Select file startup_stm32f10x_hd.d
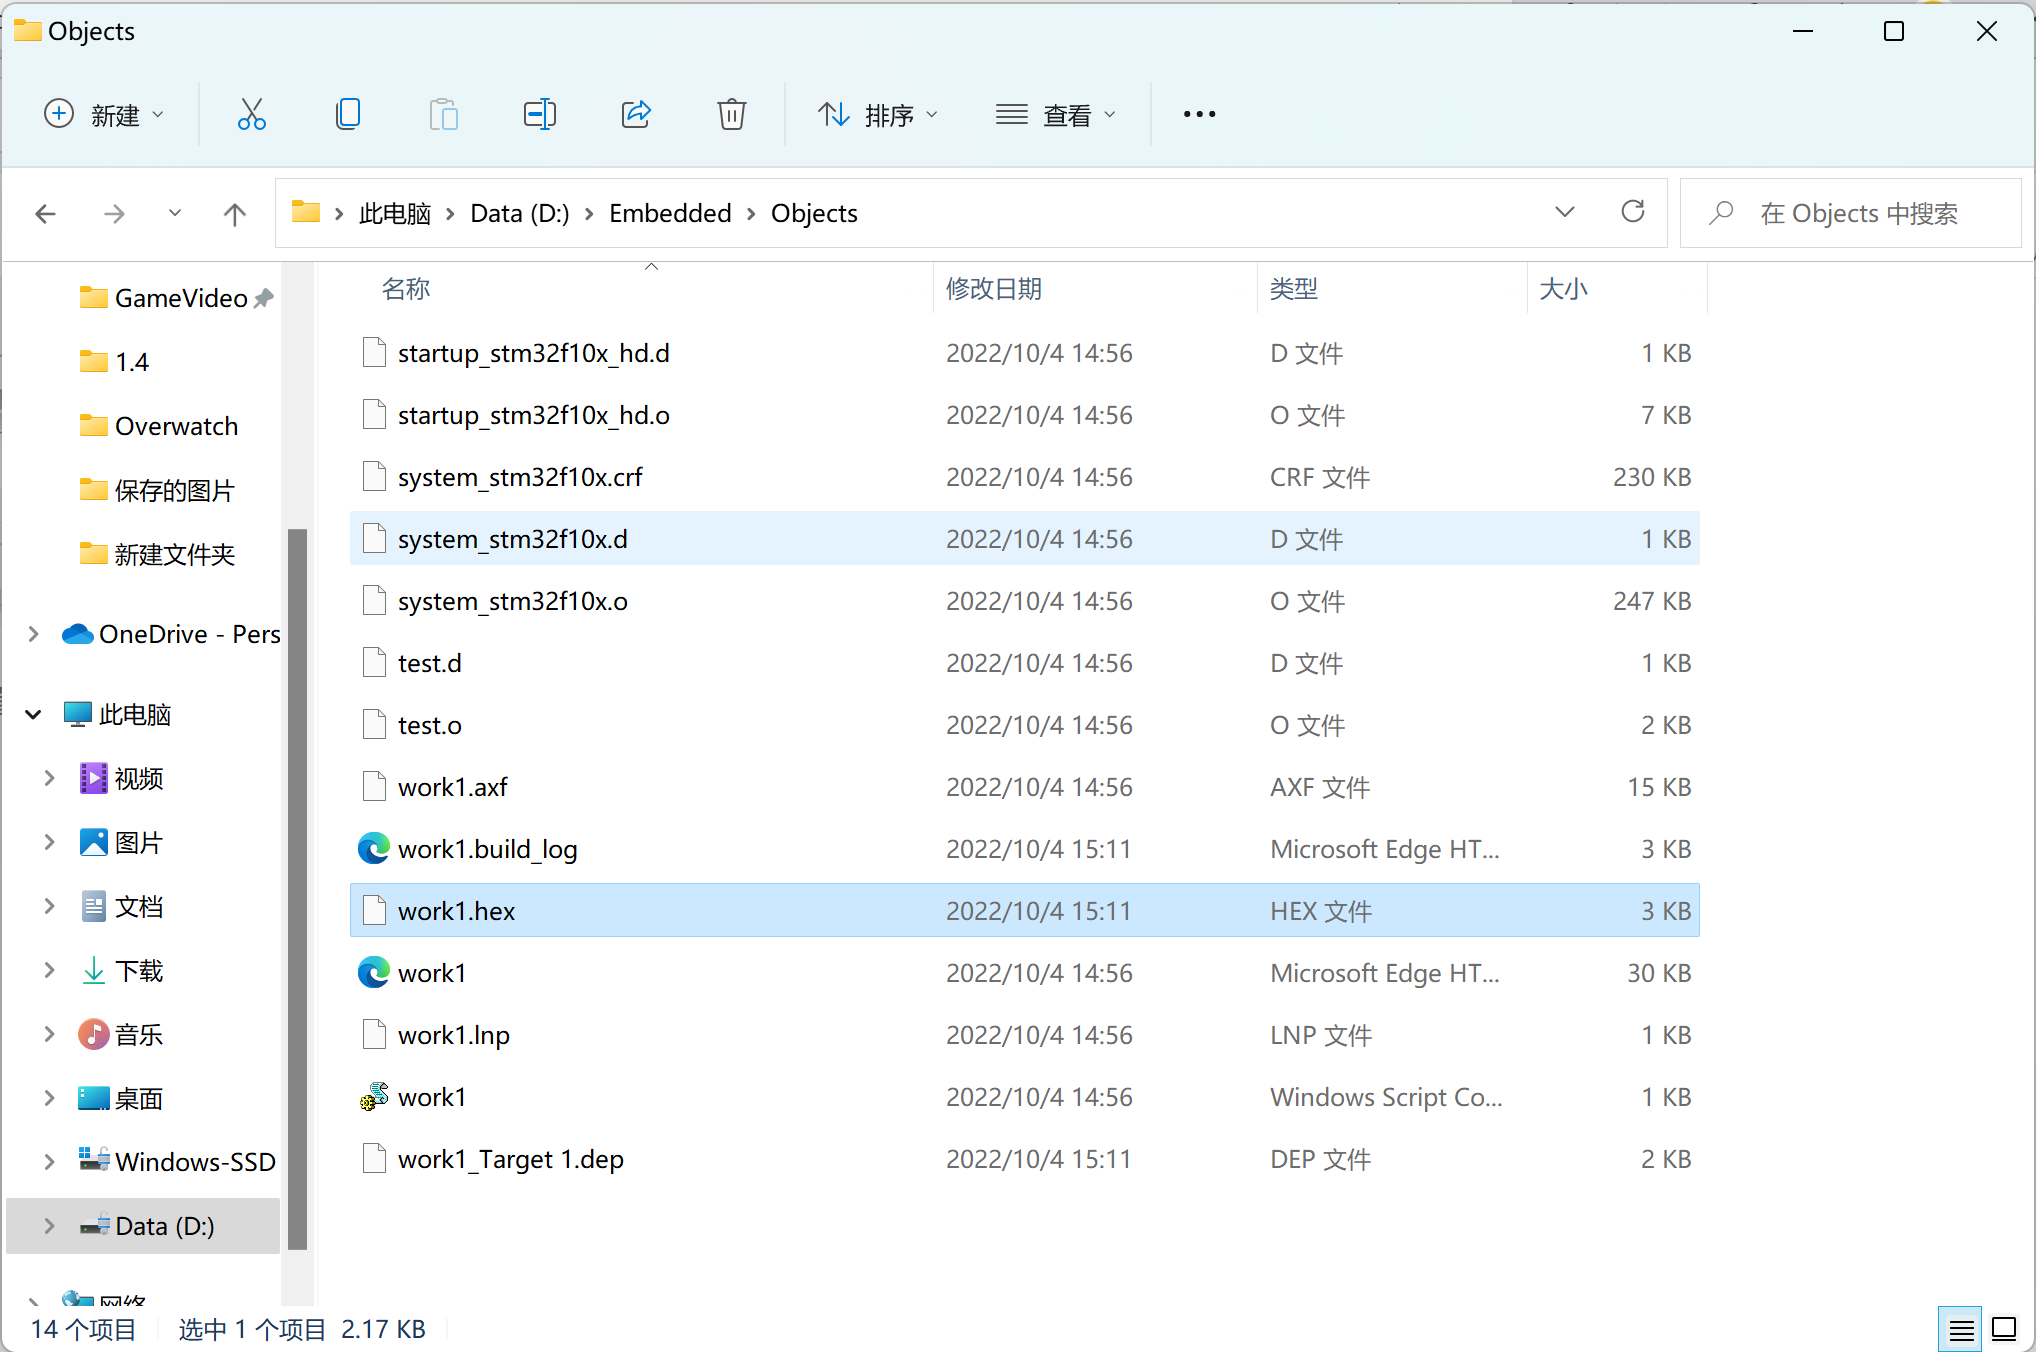2036x1352 pixels. tap(1025, 353)
